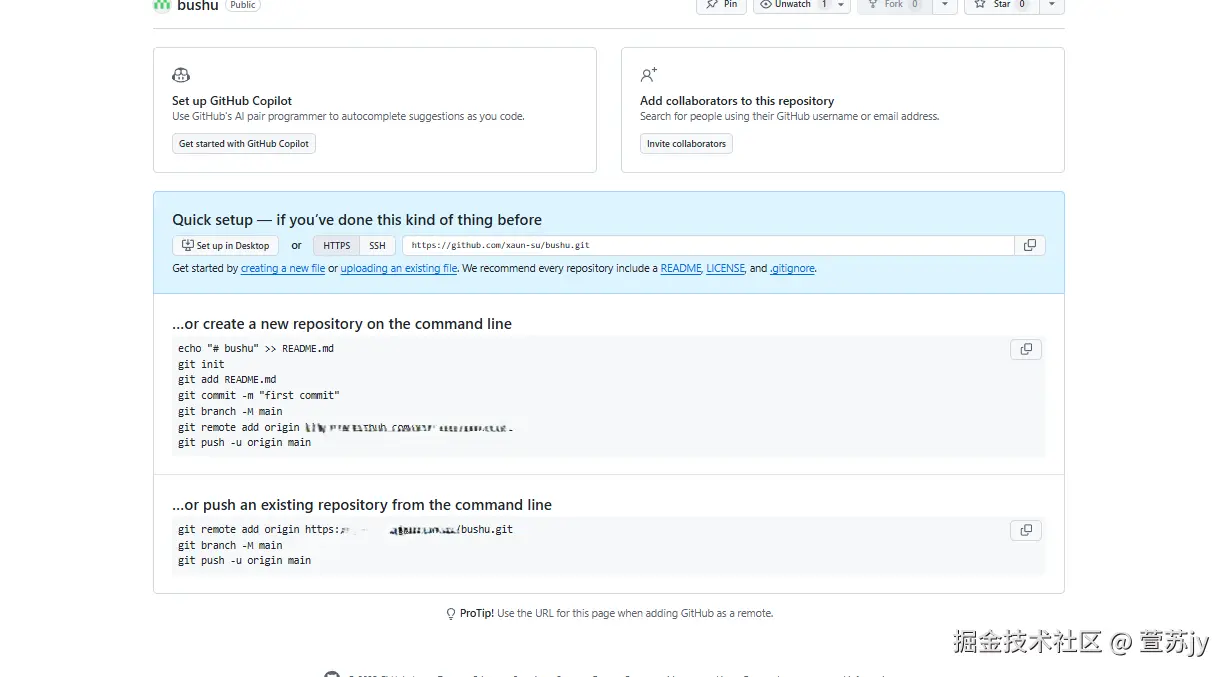Click the ProTip lightbulb icon
This screenshot has height=677, width=1230.
(x=451, y=614)
